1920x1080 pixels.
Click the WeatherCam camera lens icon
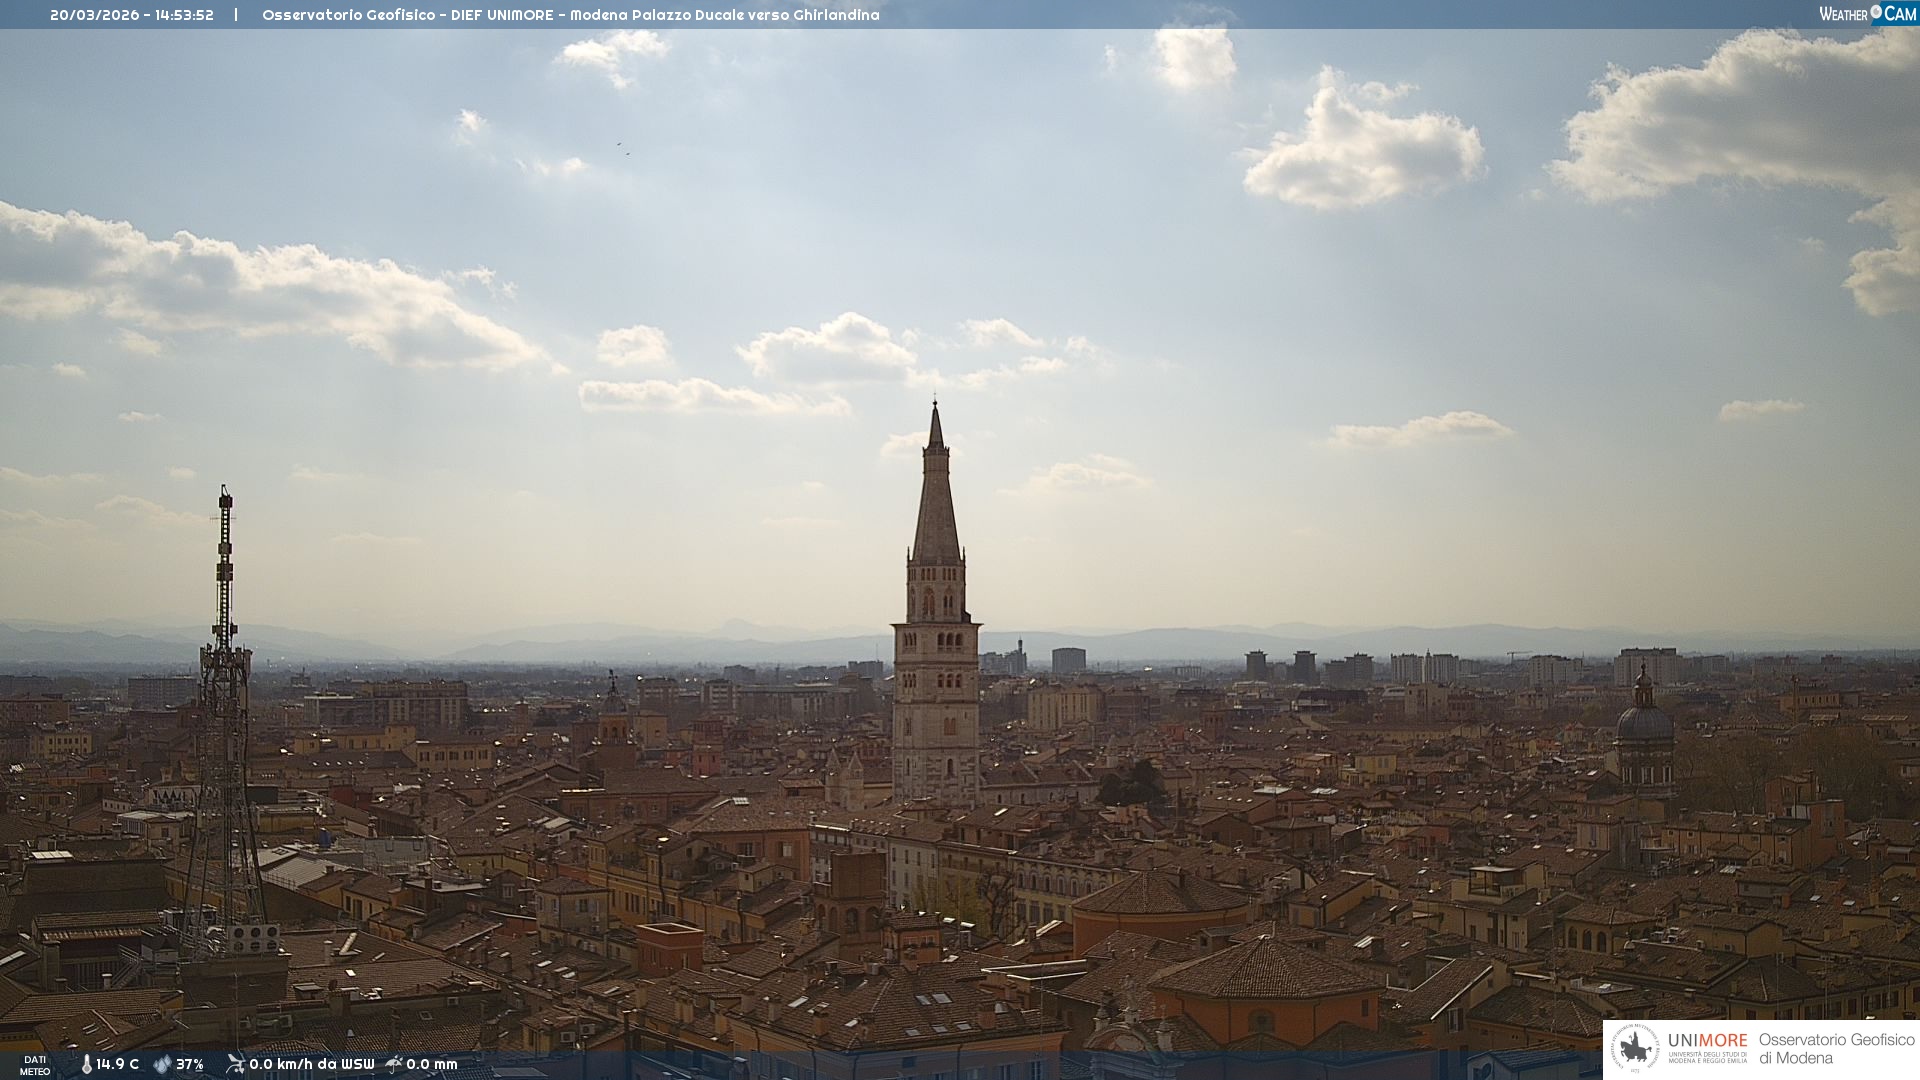pyautogui.click(x=1876, y=12)
